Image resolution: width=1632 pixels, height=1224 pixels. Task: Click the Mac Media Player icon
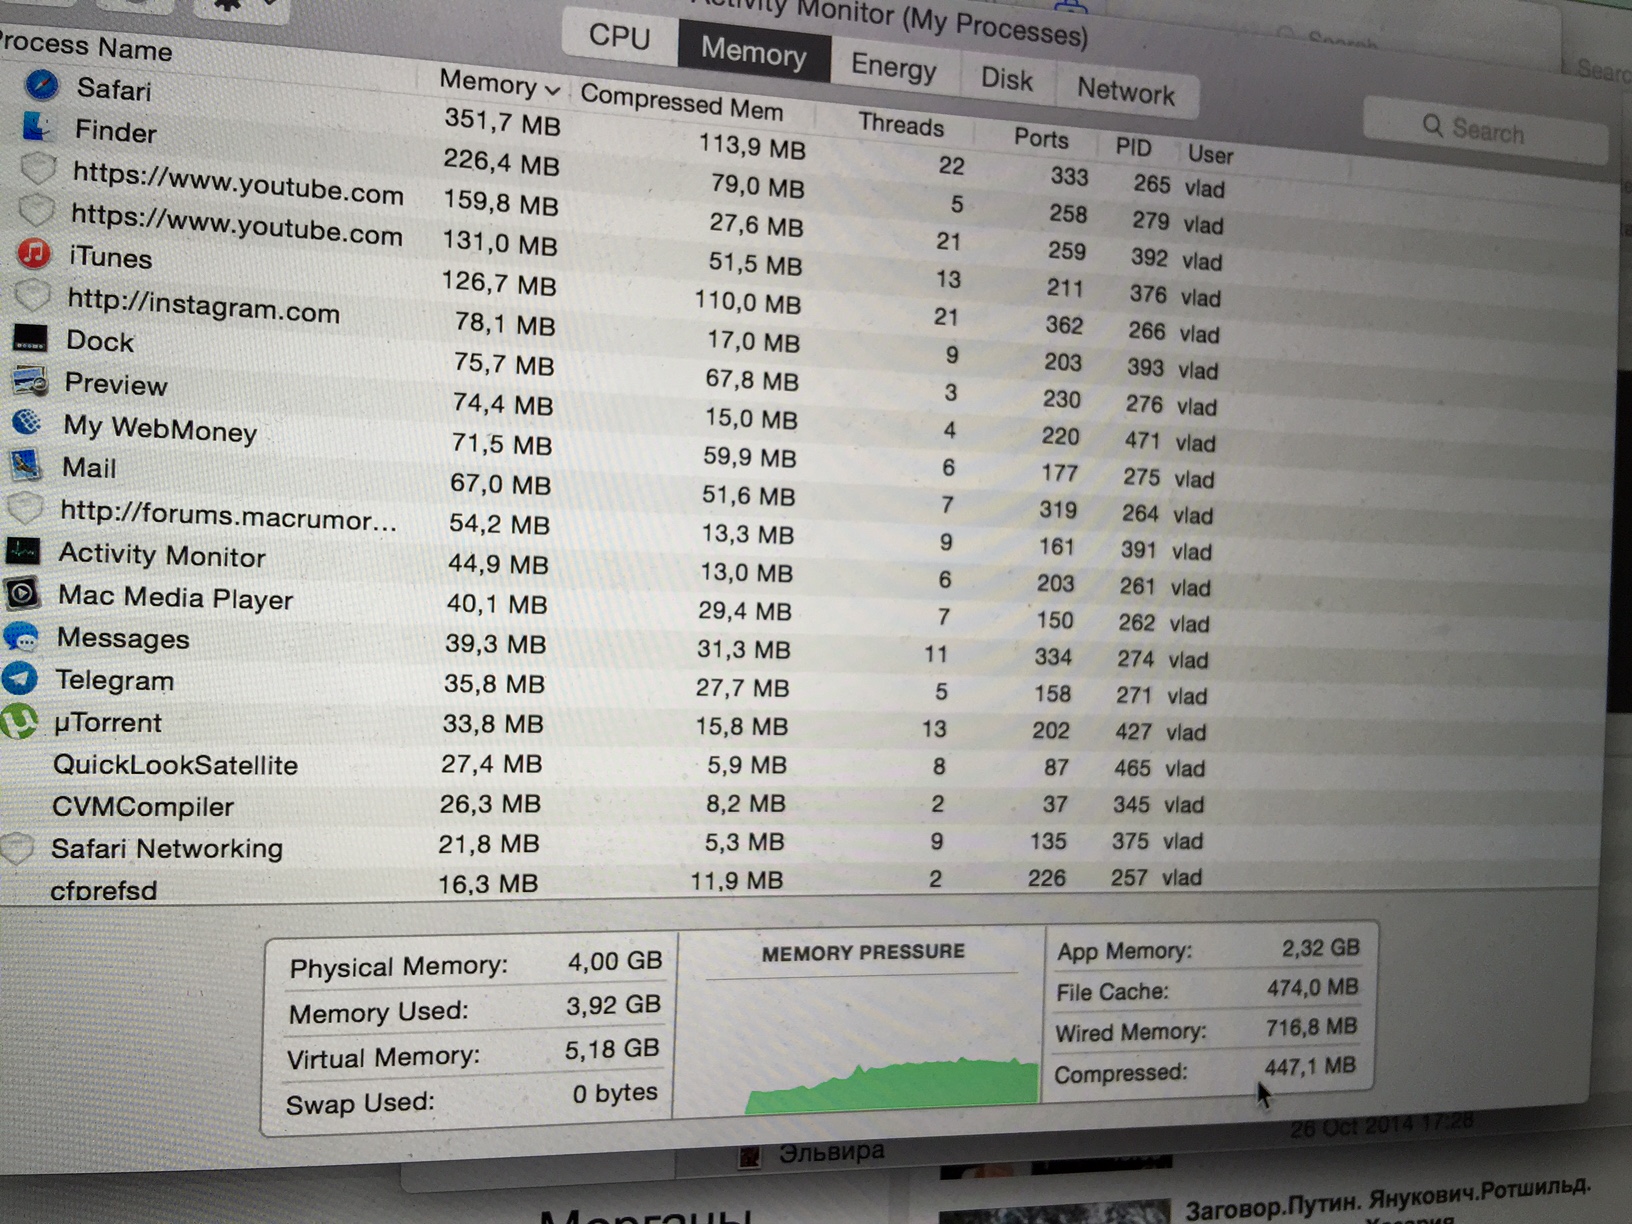tap(22, 593)
